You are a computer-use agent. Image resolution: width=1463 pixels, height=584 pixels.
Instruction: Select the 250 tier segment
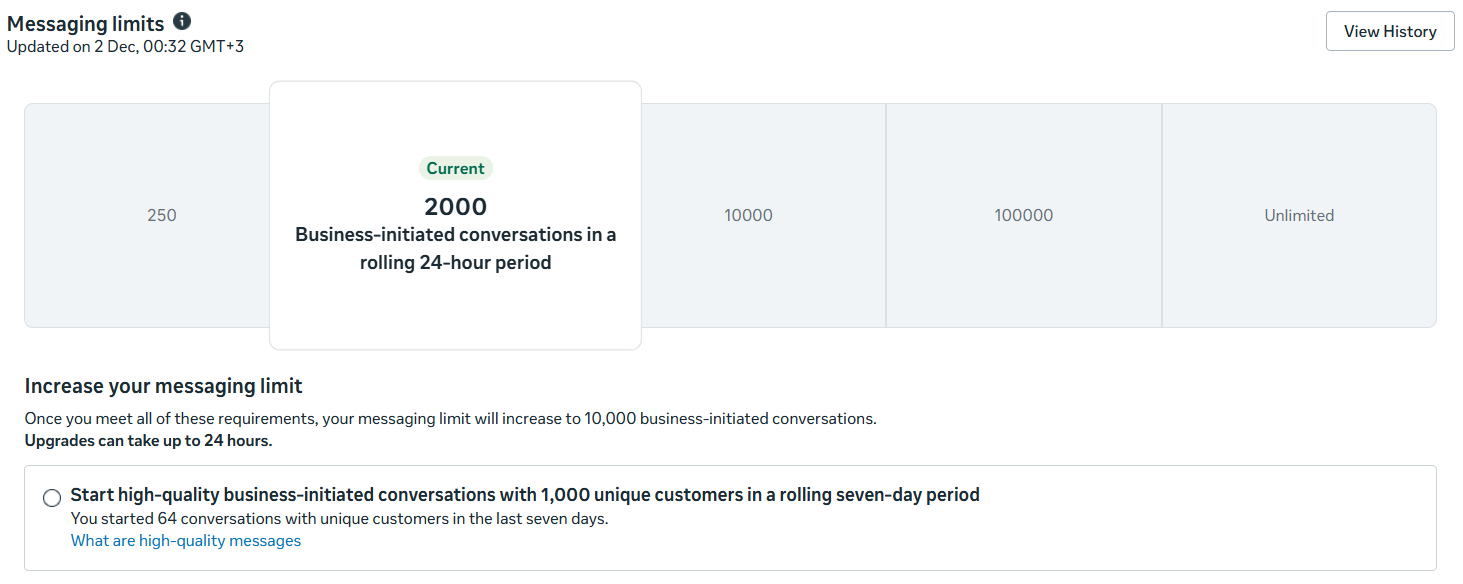tap(161, 215)
